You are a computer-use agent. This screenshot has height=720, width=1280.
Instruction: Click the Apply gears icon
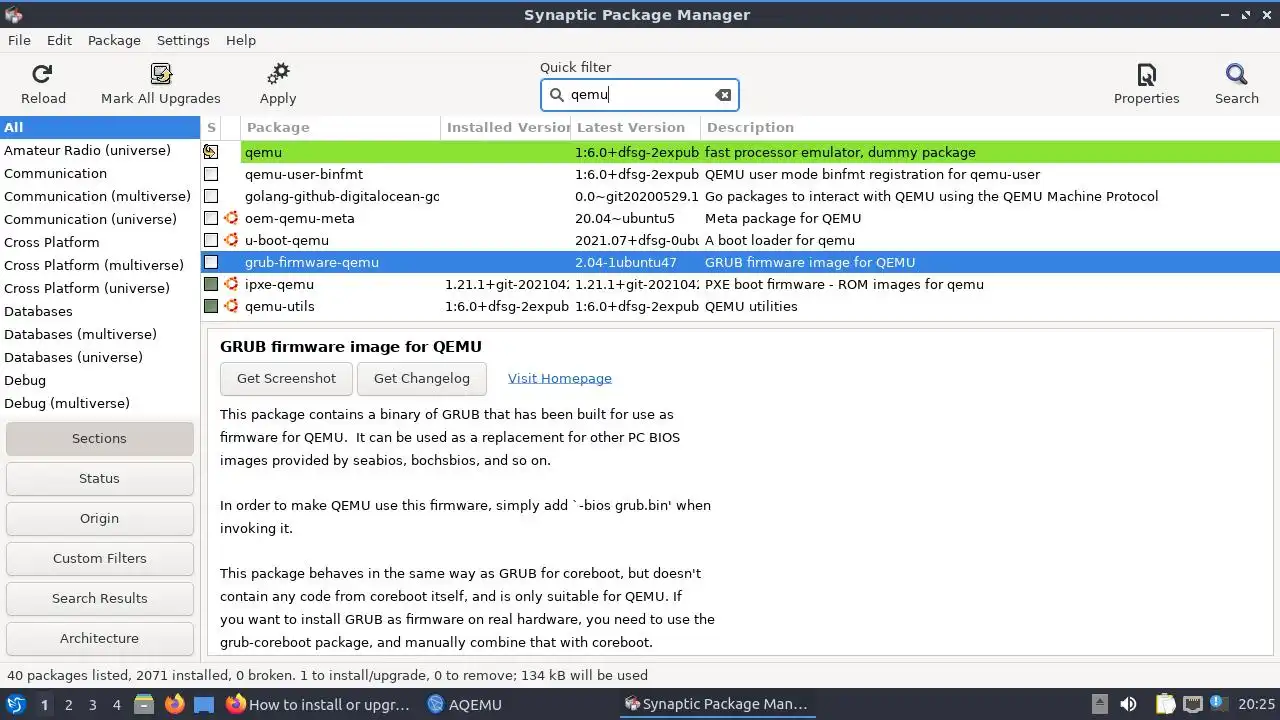pyautogui.click(x=278, y=74)
